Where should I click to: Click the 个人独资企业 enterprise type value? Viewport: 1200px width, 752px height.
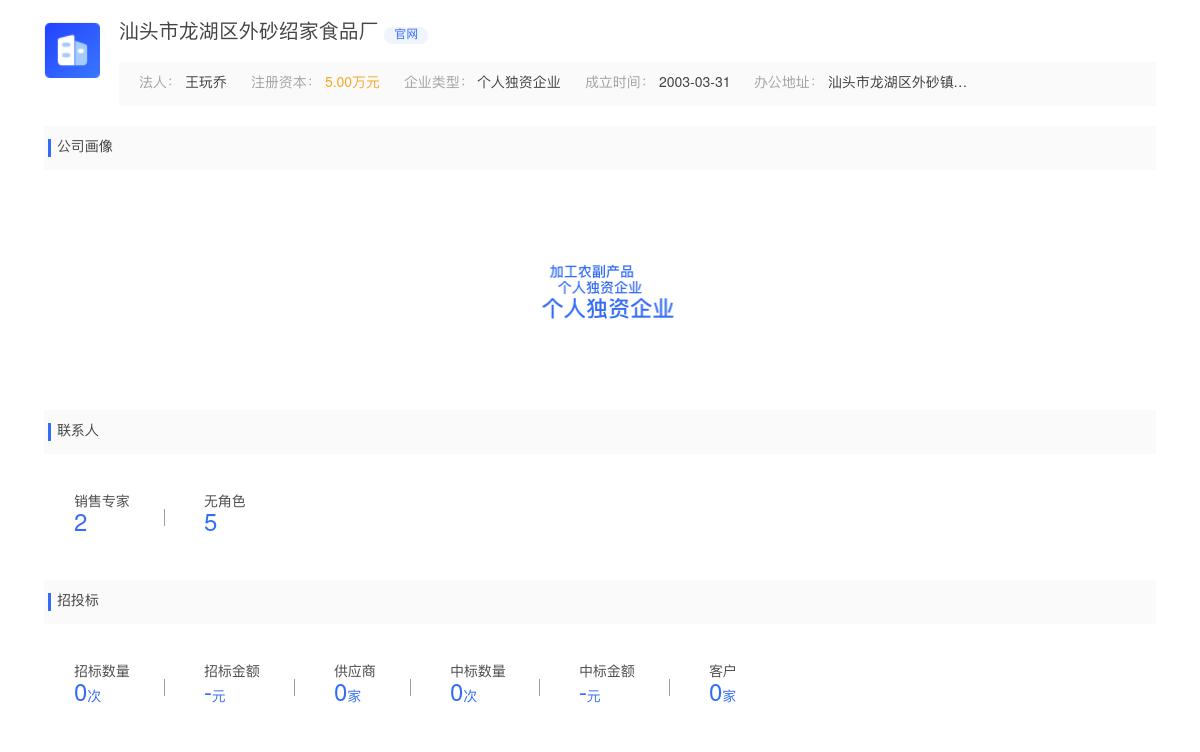point(518,83)
